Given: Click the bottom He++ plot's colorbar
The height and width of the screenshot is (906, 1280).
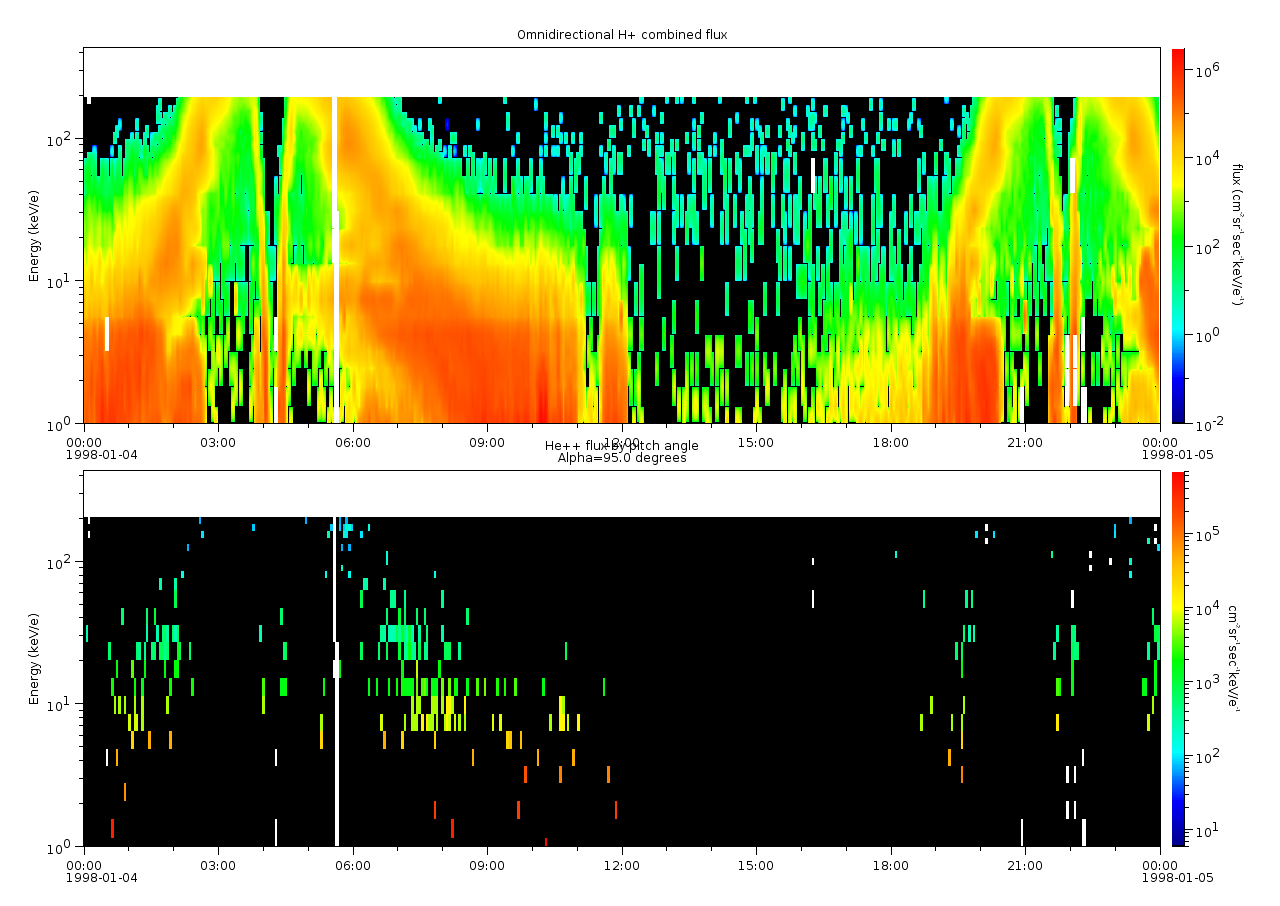Looking at the screenshot, I should (1177, 658).
